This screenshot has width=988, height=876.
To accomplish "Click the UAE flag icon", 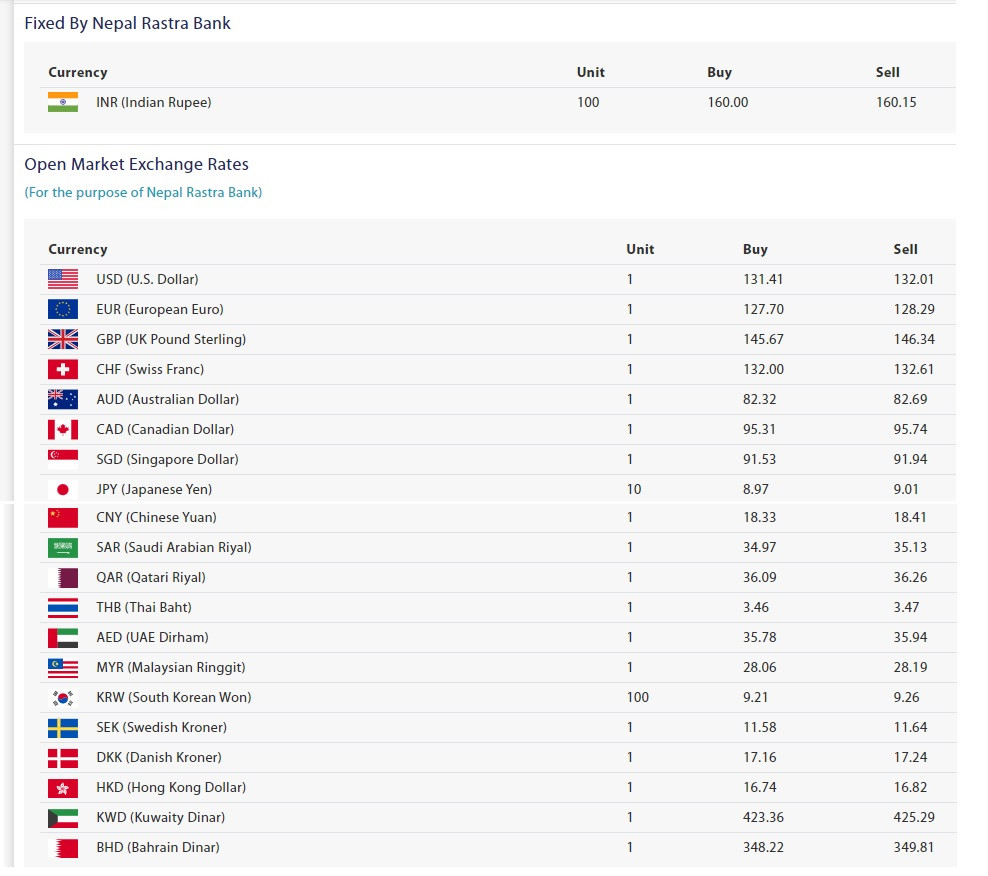I will (x=63, y=638).
